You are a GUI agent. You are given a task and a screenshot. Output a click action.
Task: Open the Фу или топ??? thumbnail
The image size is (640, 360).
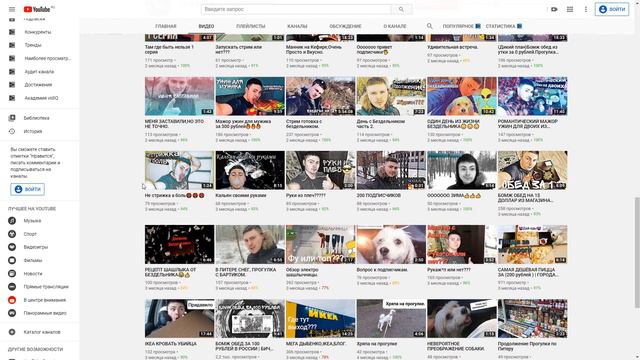pos(320,244)
